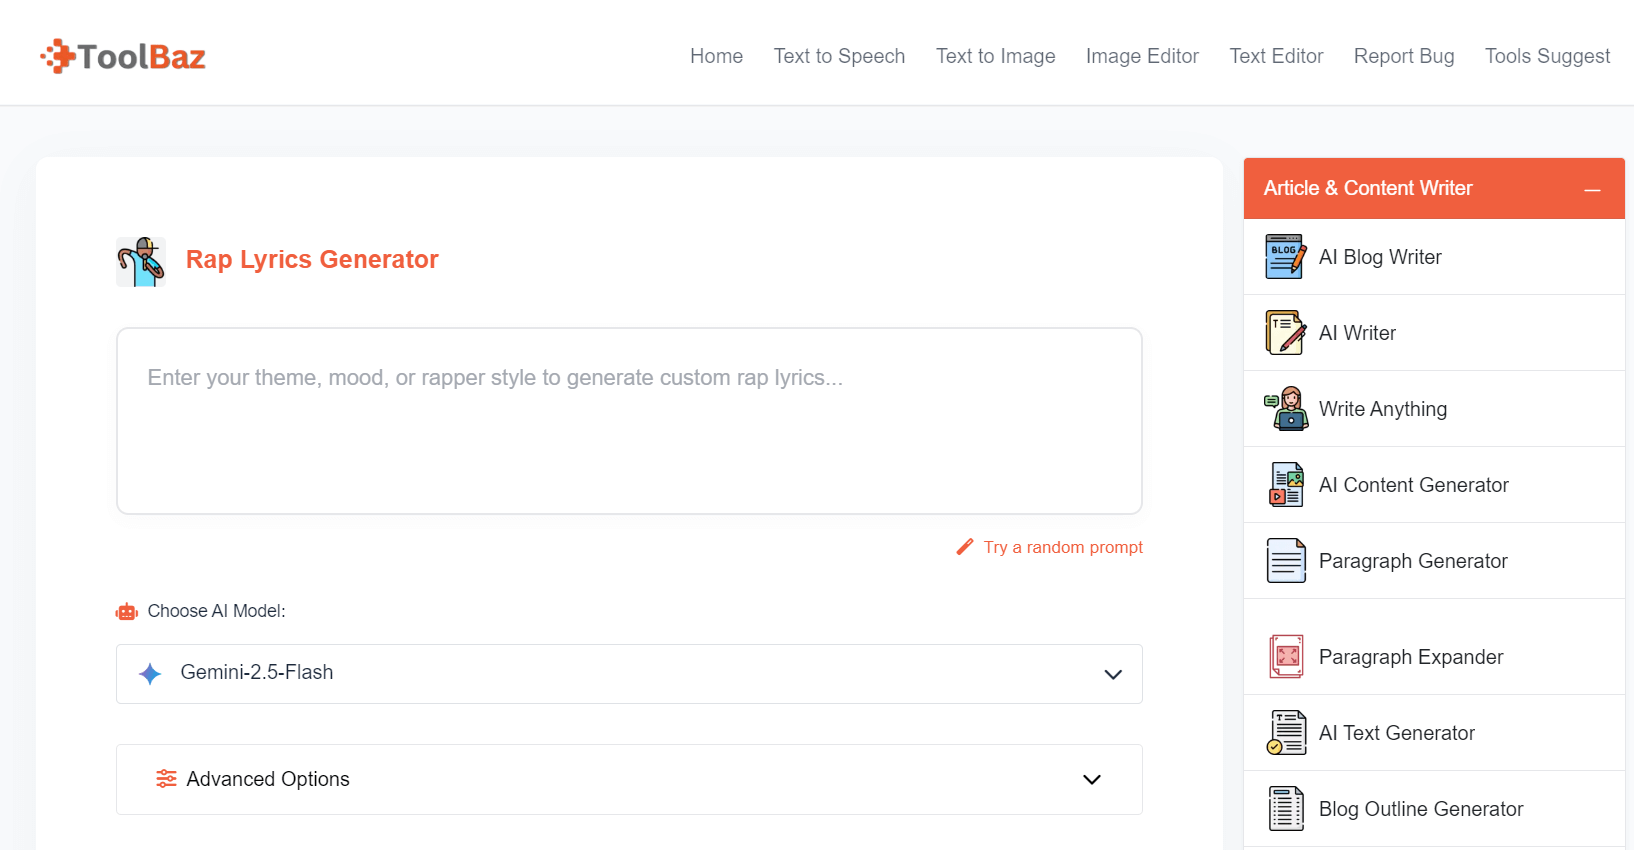Click the Blog Outline Generator icon
This screenshot has width=1634, height=850.
coord(1285,809)
